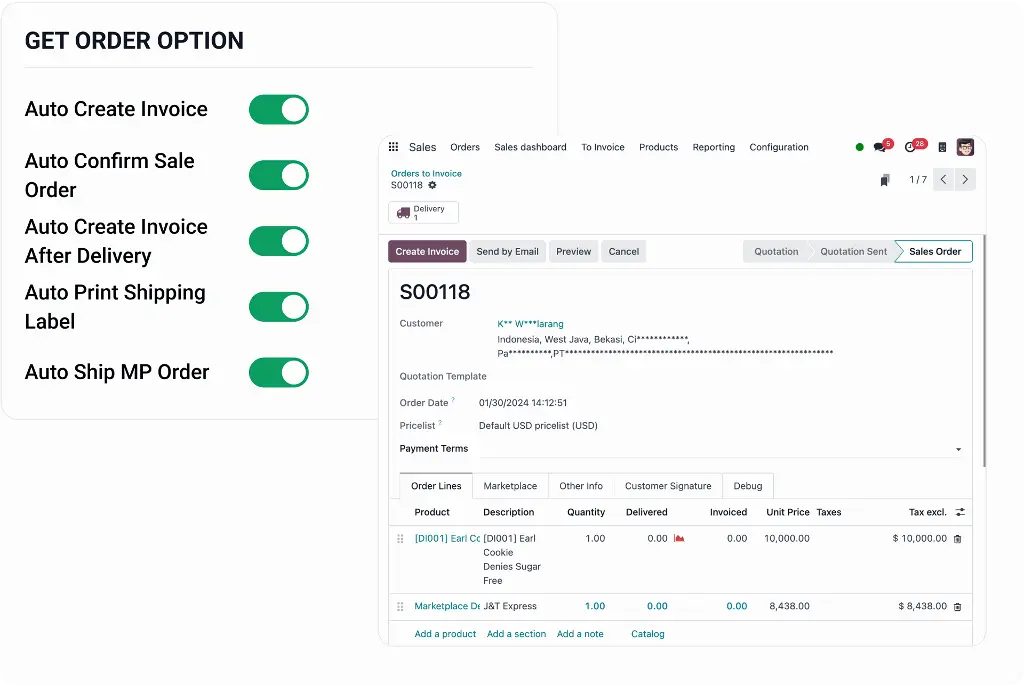Image resolution: width=1024 pixels, height=685 pixels.
Task: Click the drag handle of Marketplace Delivery line
Action: click(x=401, y=606)
